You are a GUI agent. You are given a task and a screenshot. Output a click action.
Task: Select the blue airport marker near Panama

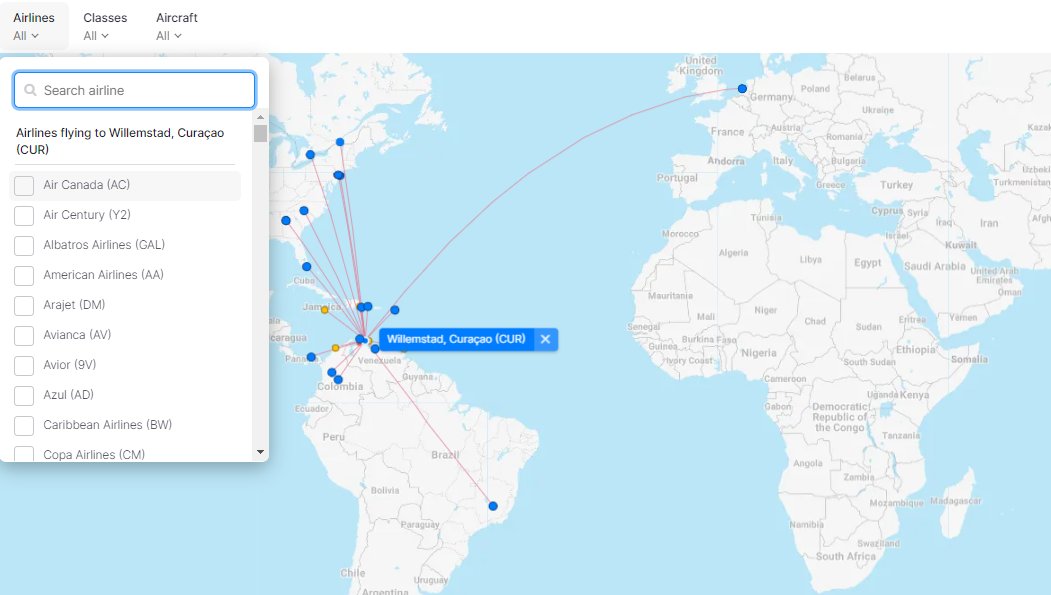click(x=311, y=357)
